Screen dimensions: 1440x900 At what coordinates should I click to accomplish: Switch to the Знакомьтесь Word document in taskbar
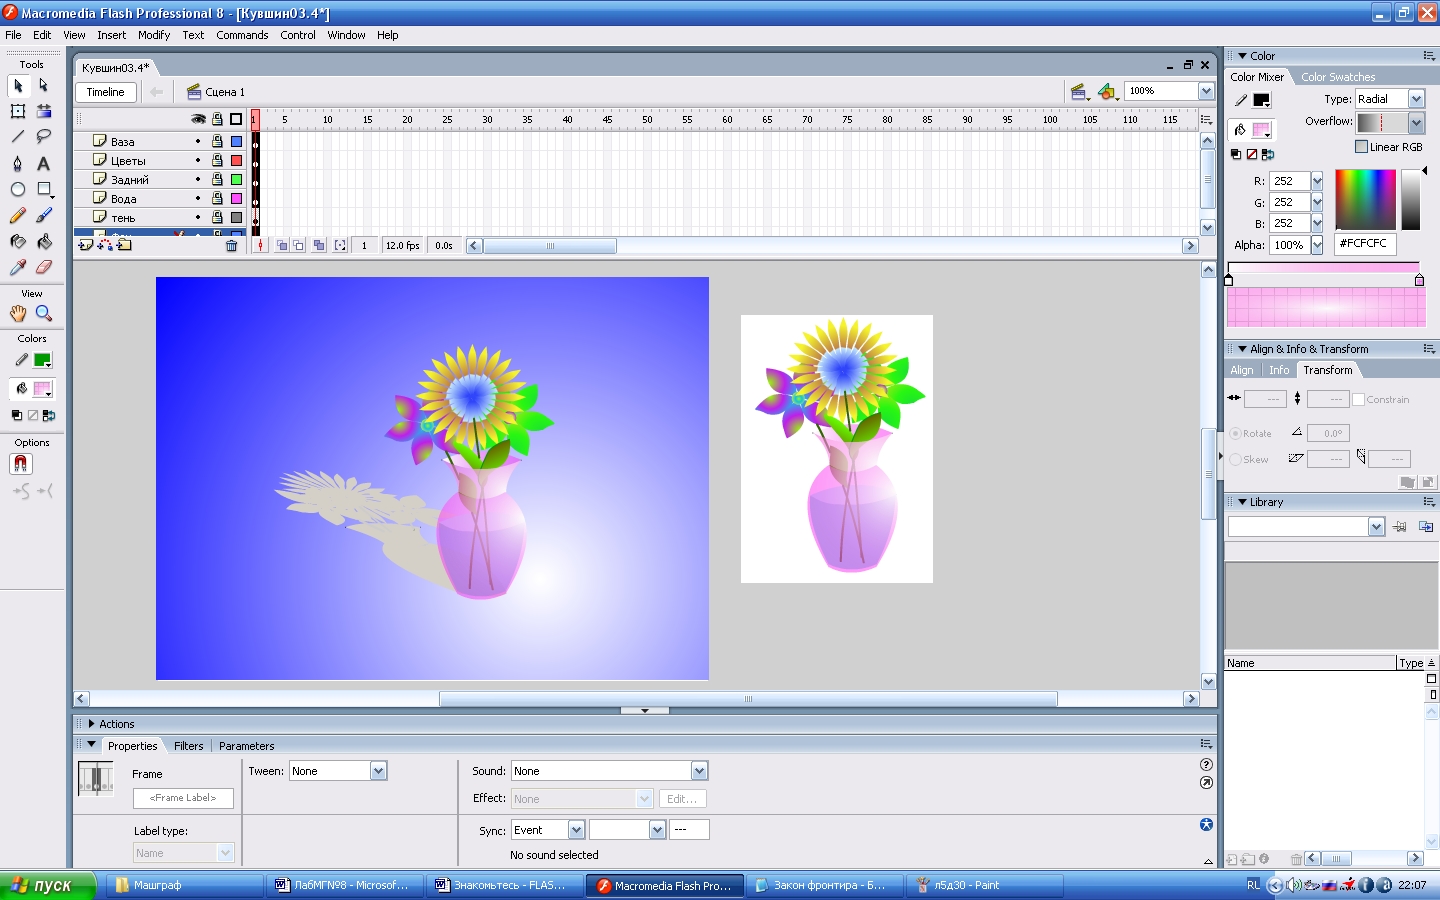(504, 885)
